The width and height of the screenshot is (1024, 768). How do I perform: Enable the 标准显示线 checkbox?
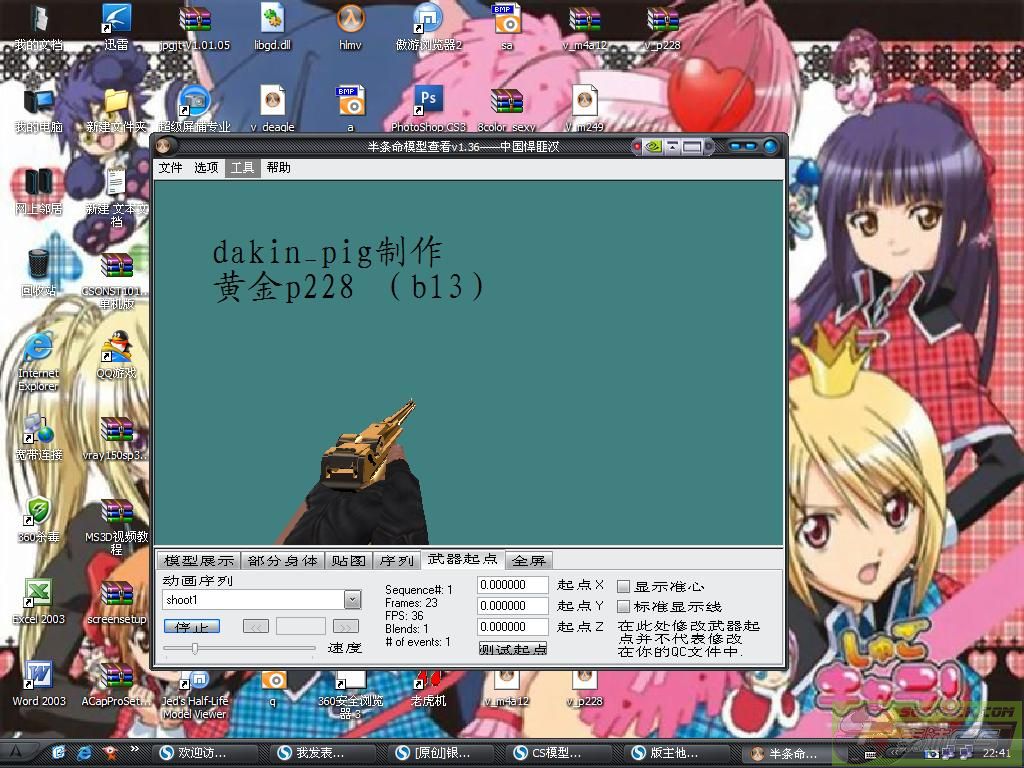pyautogui.click(x=624, y=606)
